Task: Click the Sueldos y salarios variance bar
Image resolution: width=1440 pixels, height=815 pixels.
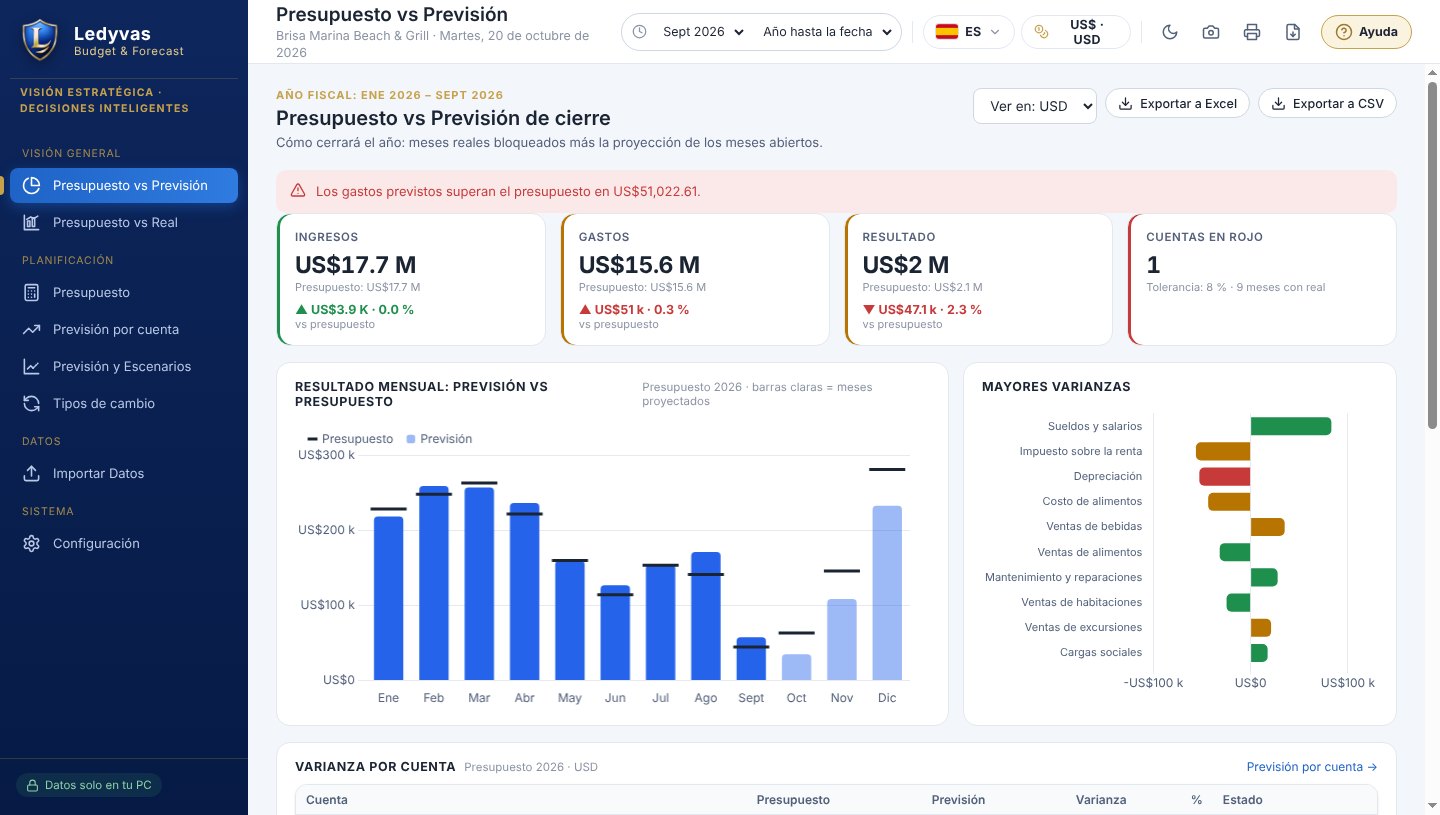Action: pos(1291,426)
